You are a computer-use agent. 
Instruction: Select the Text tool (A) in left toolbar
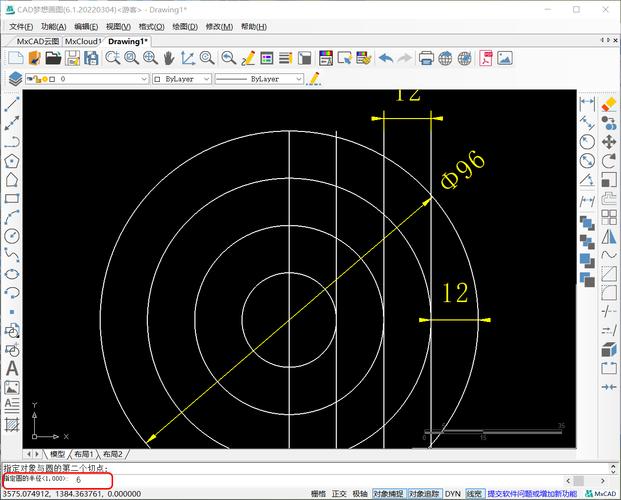(x=12, y=368)
